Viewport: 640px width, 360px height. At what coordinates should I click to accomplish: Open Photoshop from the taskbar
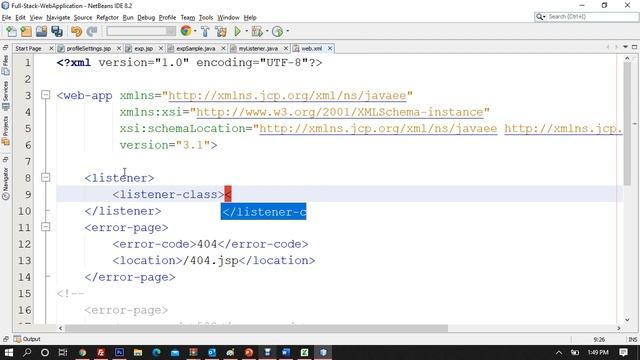119,352
